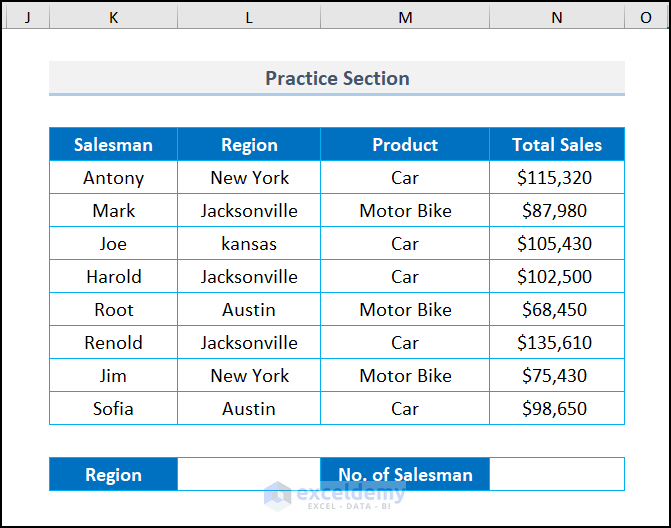Image resolution: width=671 pixels, height=528 pixels.
Task: Select the Product header cell
Action: coord(405,145)
